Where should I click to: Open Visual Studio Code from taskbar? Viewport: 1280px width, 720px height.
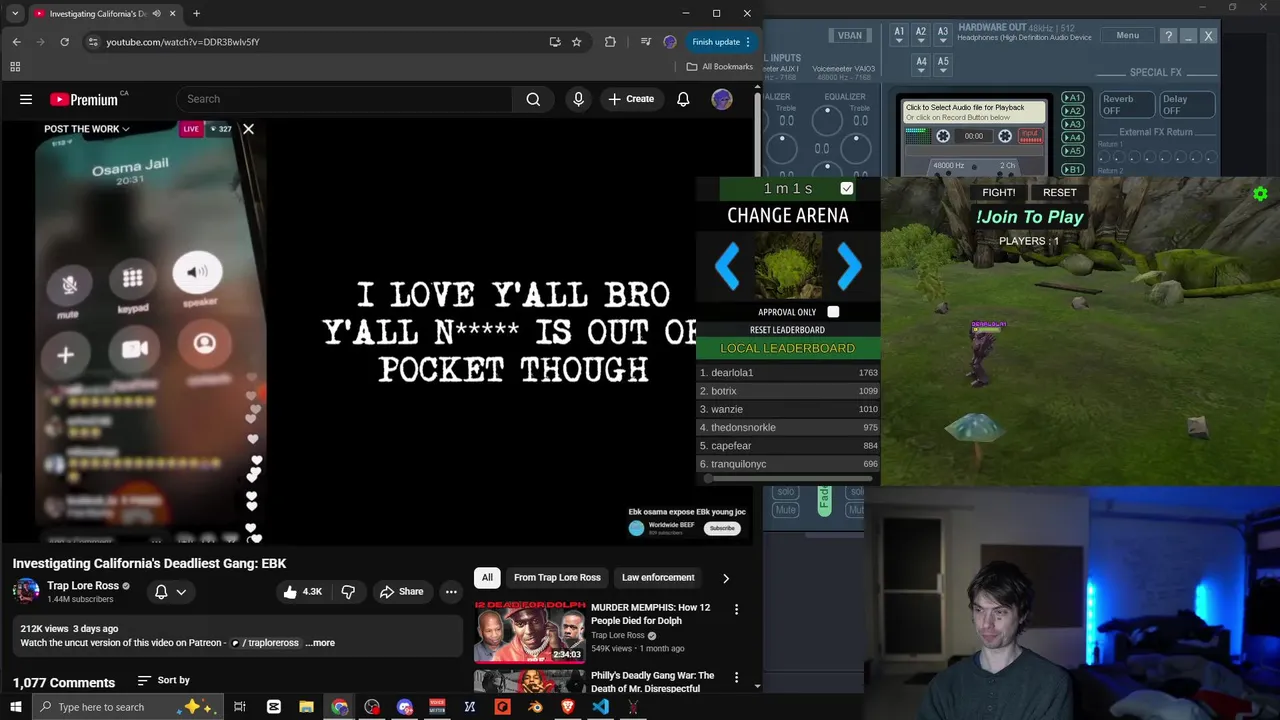pos(600,707)
